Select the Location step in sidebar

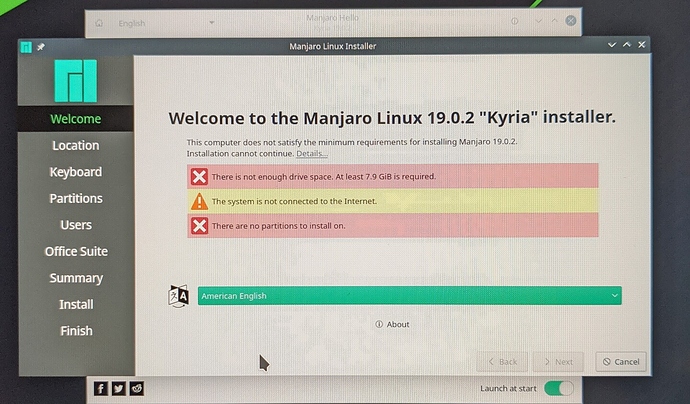[76, 146]
